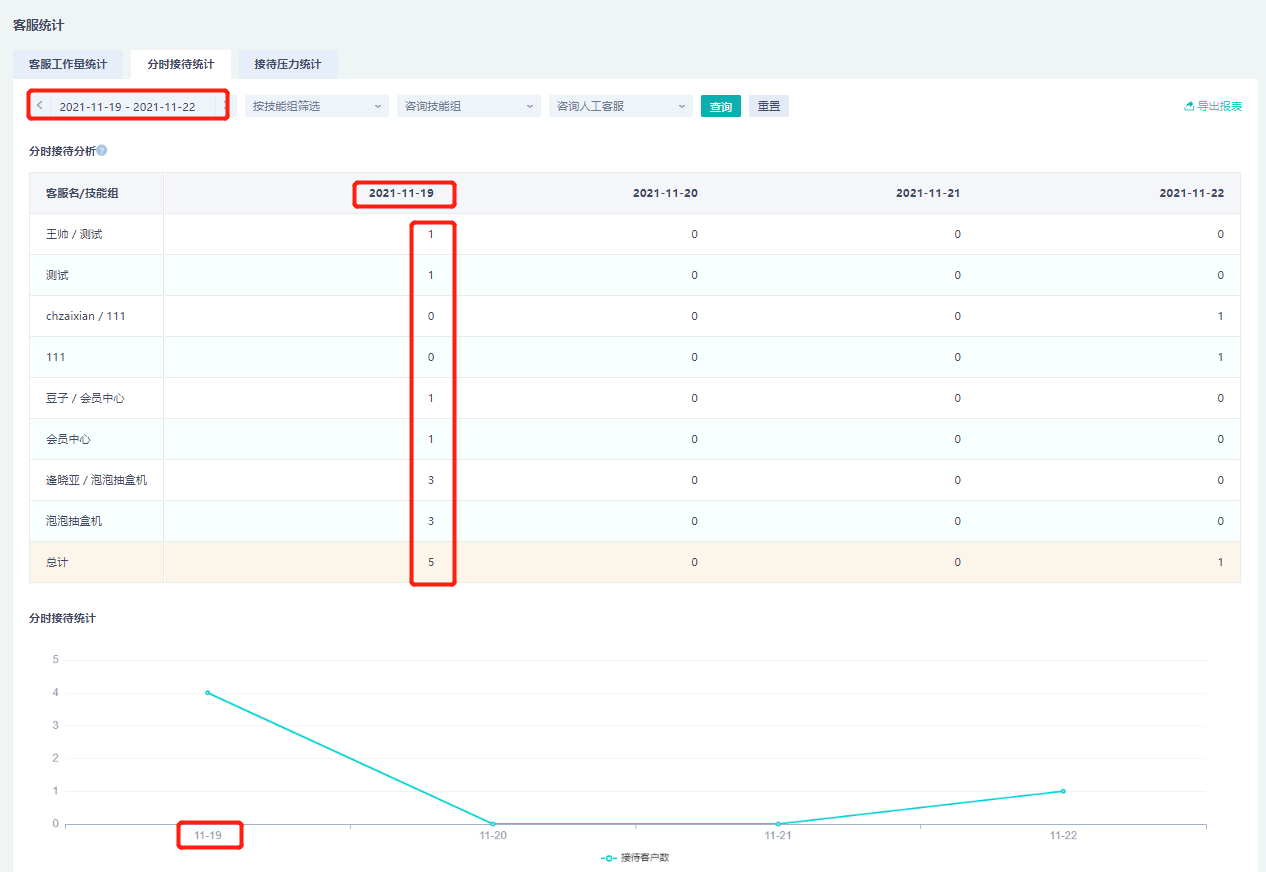The image size is (1266, 872).
Task: Select the 总计 totals row label
Action: (x=57, y=562)
